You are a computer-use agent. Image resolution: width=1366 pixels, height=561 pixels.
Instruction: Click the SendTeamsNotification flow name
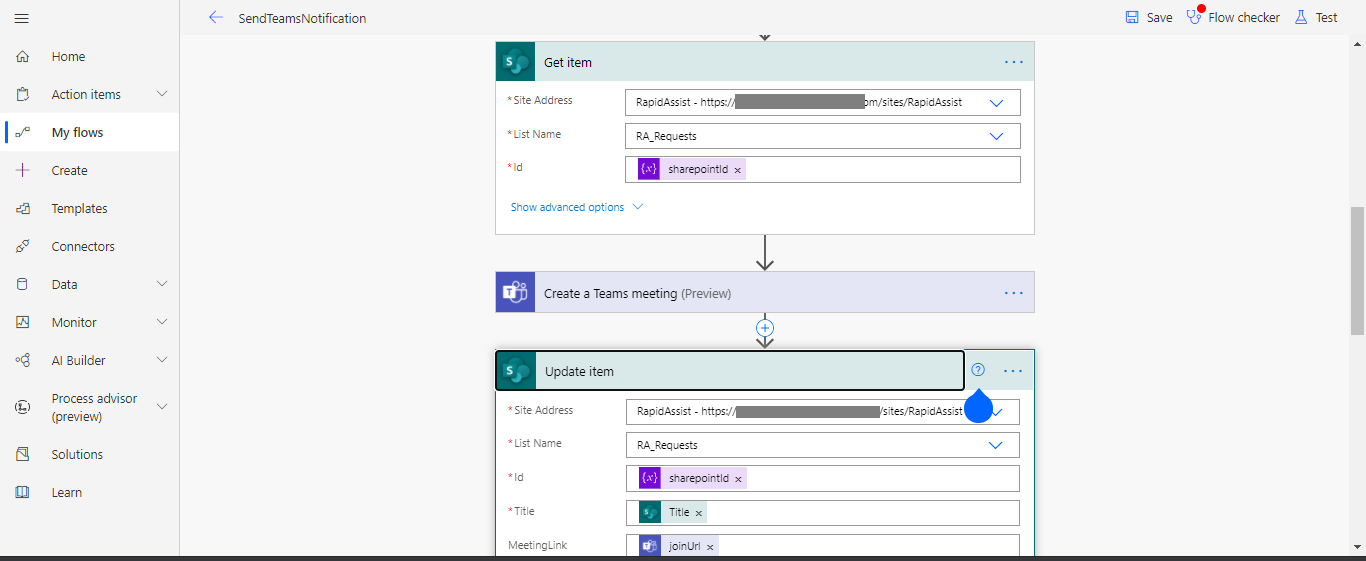(x=302, y=18)
